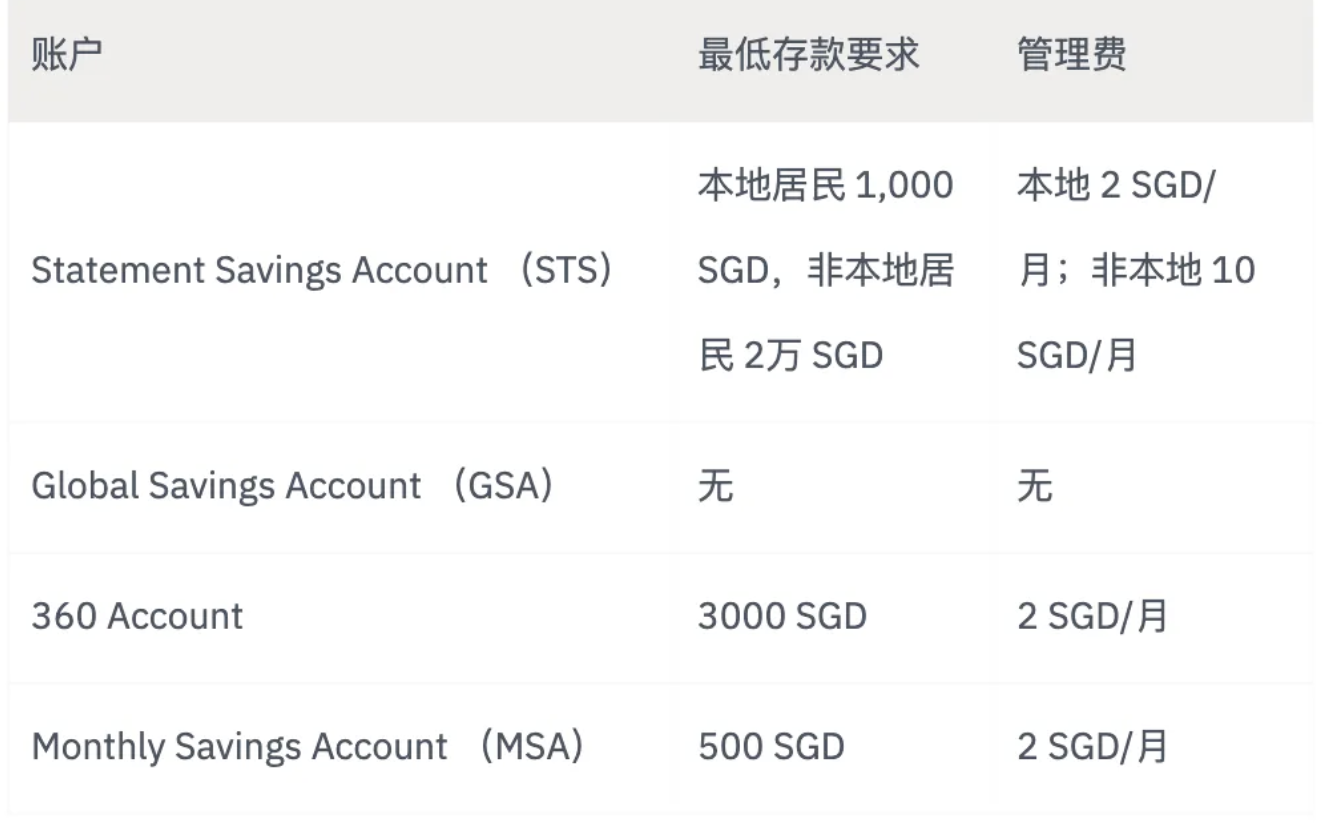Click the 500 SGD deposit cell
The width and height of the screenshot is (1322, 830).
[771, 747]
